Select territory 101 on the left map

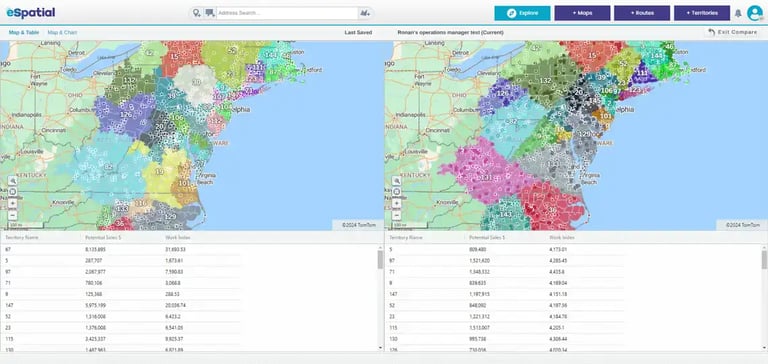click(184, 184)
